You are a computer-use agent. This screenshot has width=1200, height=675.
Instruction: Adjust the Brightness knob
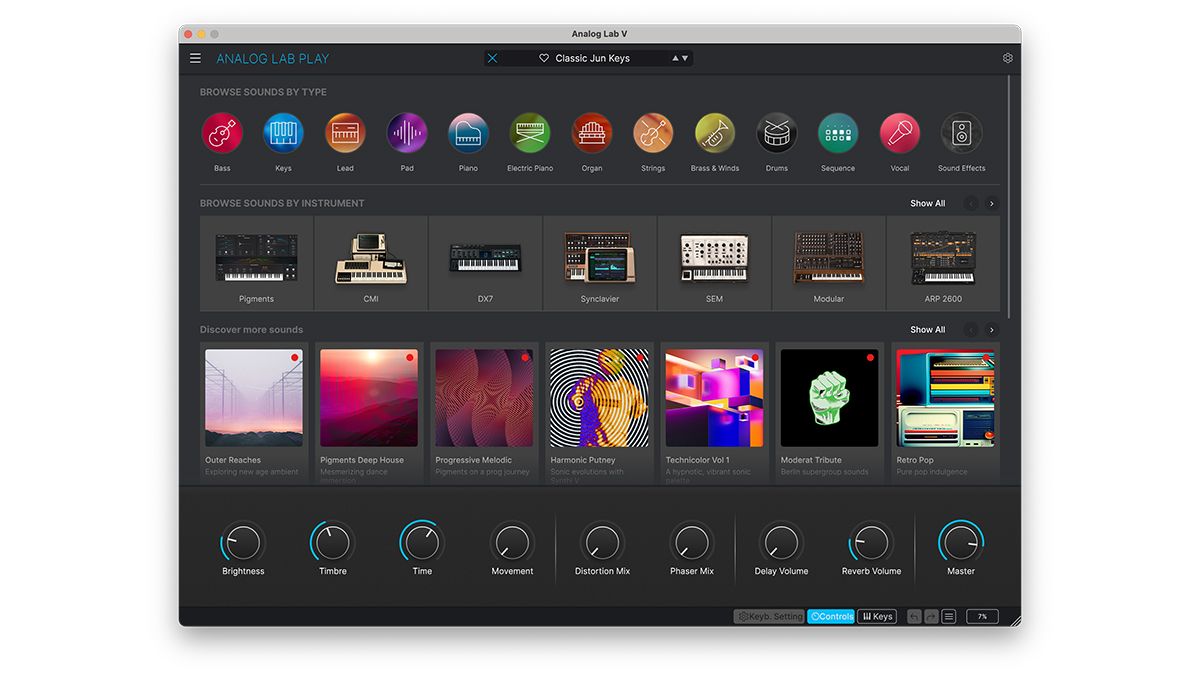click(242, 543)
